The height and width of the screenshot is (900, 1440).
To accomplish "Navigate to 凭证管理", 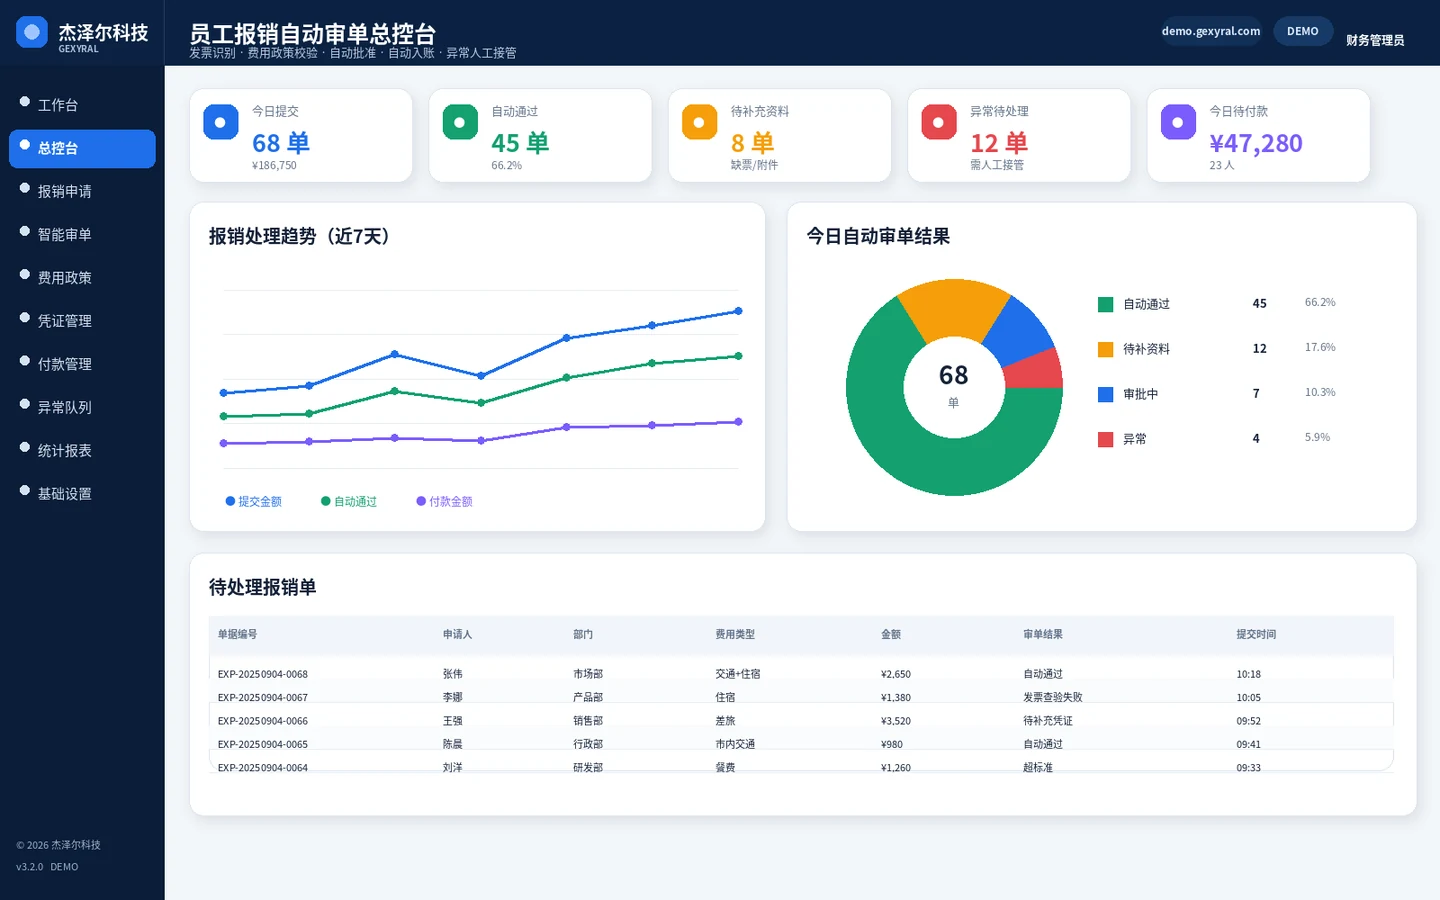I will [82, 321].
